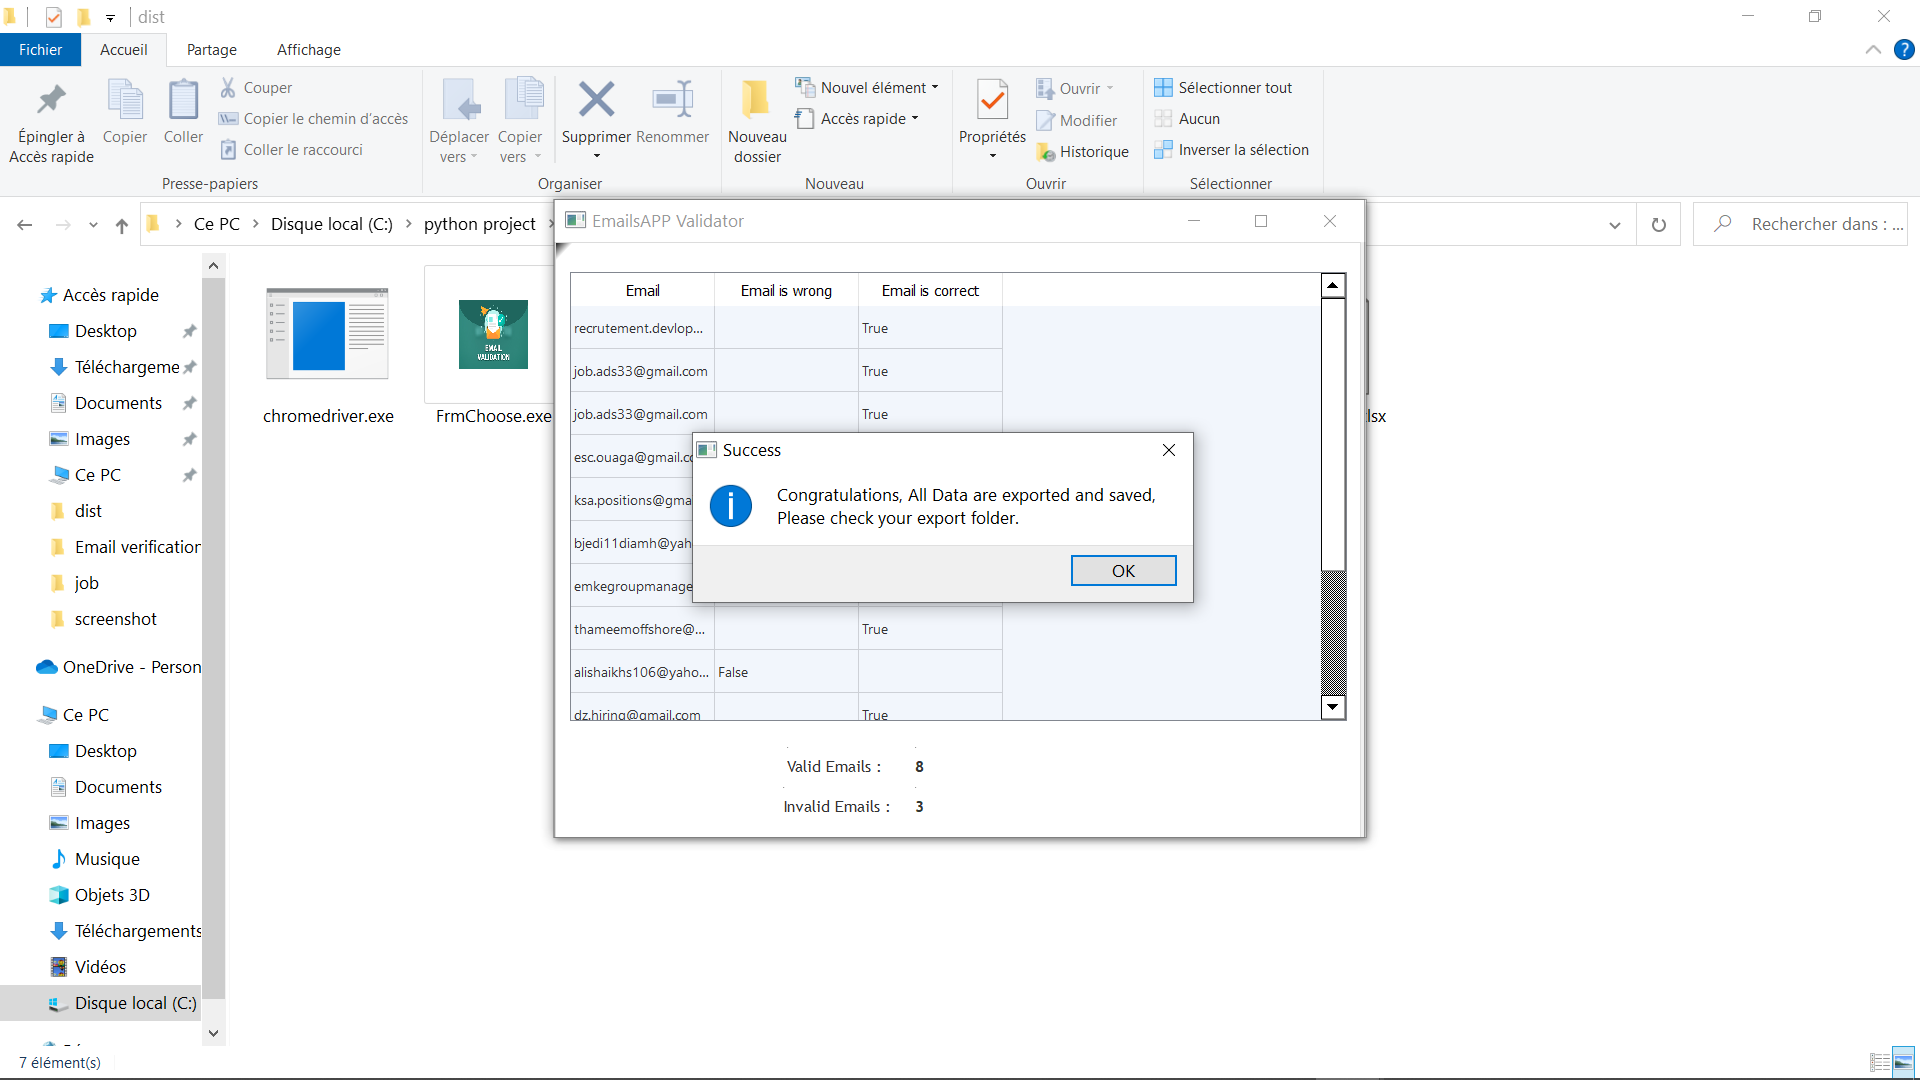Screen dimensions: 1920x1080
Task: Click Épingler à Accès rapide pin icon
Action: click(51, 100)
